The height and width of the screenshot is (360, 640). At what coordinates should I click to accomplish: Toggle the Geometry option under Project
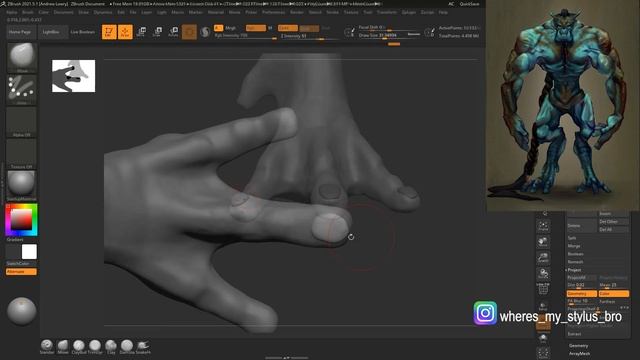[581, 293]
